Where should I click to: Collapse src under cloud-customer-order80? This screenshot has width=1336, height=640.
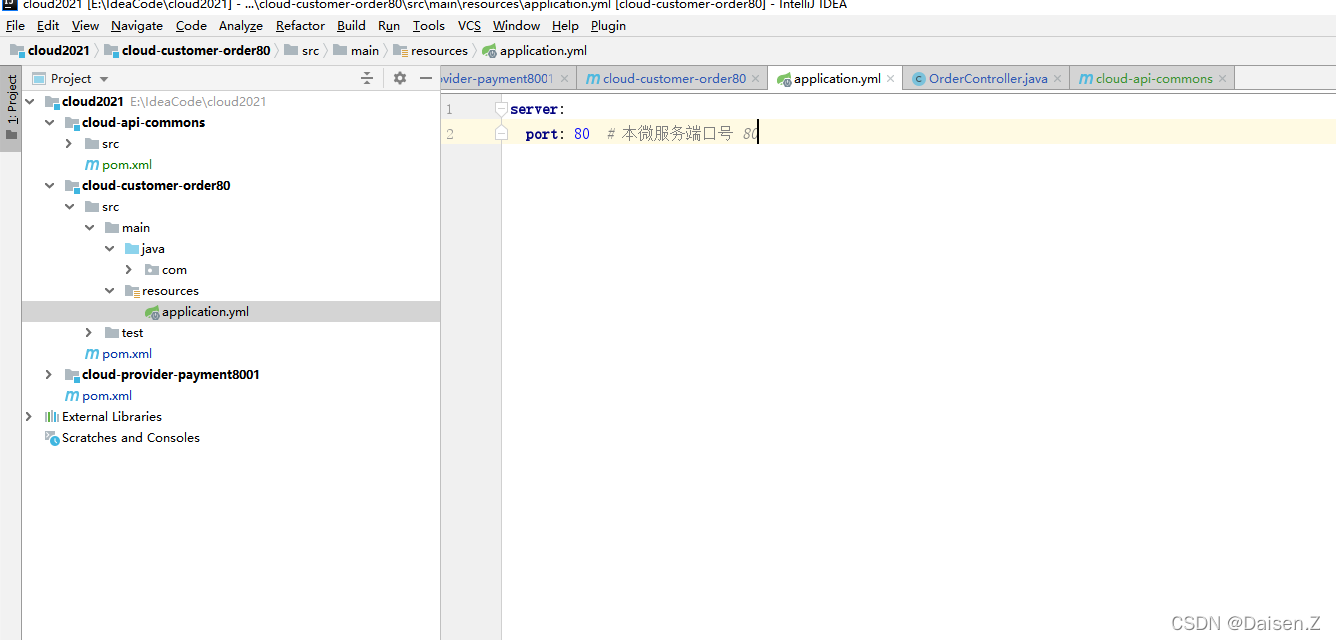69,207
